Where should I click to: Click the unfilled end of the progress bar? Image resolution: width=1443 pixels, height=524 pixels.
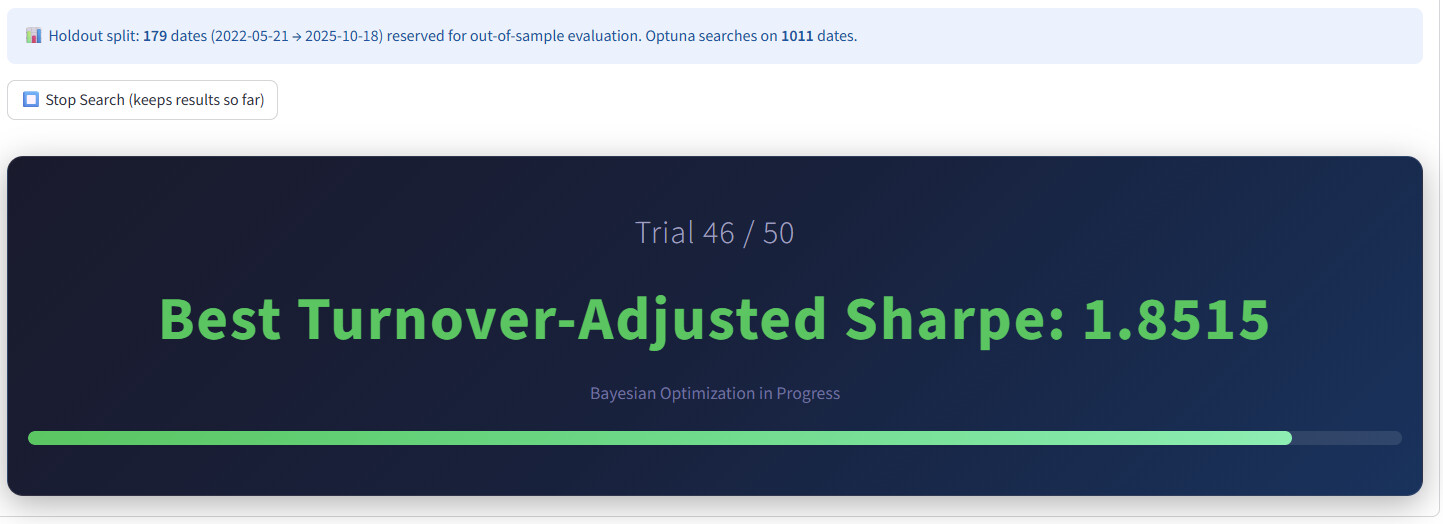1350,438
